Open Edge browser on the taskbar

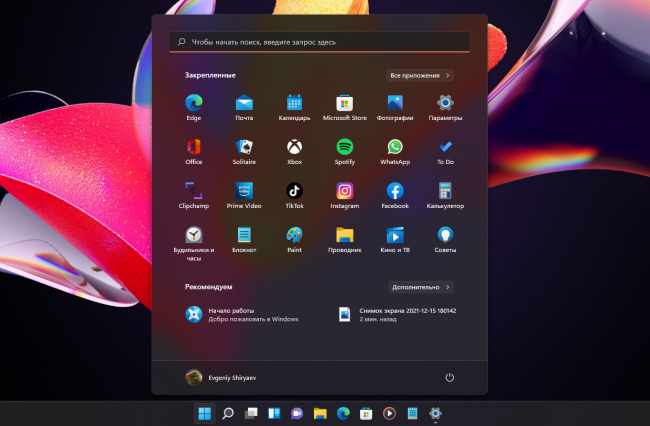point(343,413)
